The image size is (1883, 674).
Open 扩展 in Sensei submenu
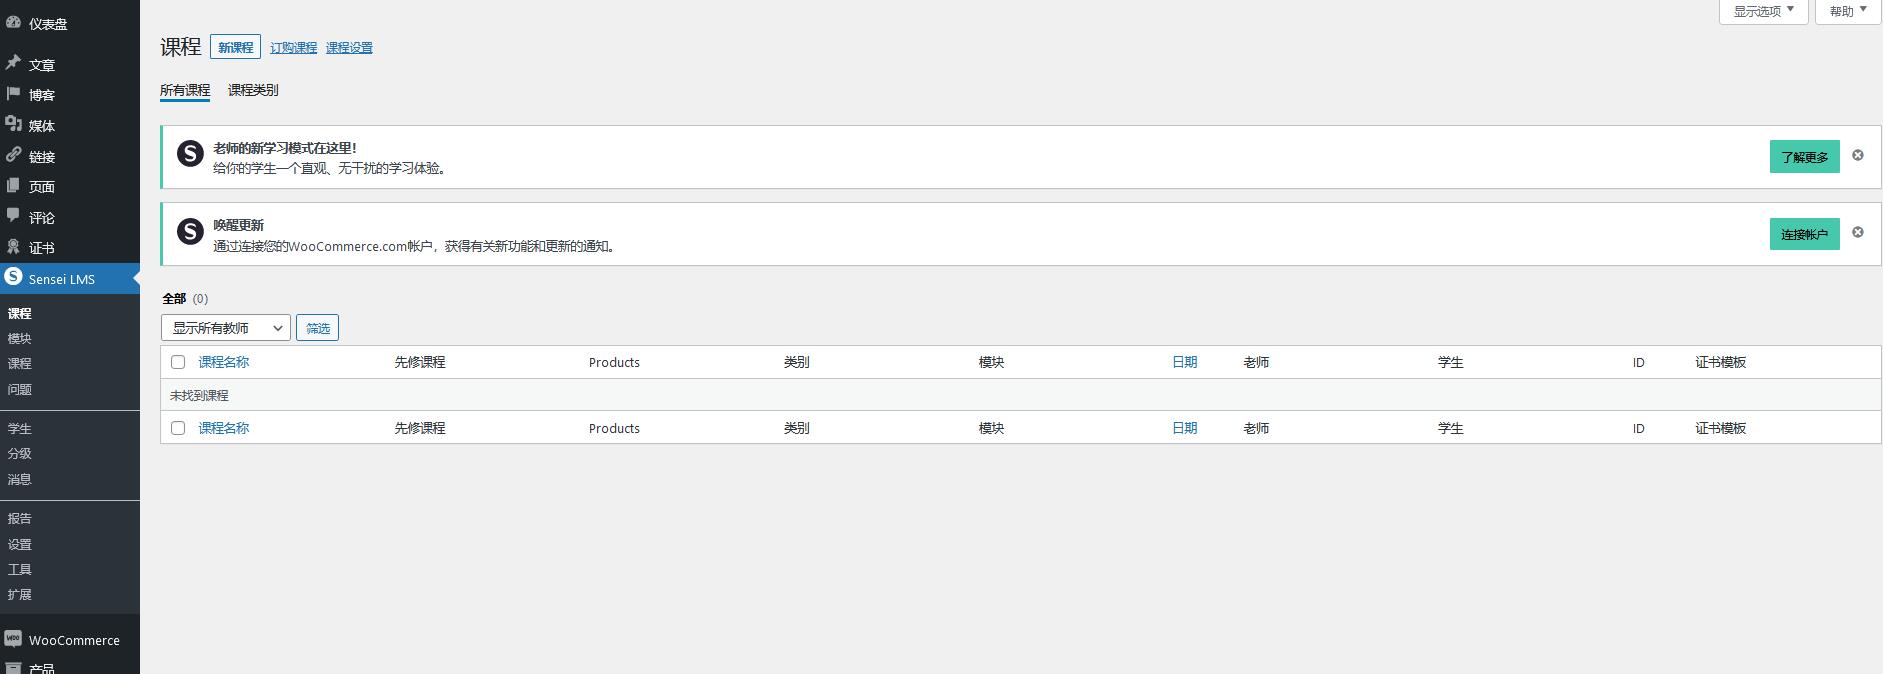(x=20, y=594)
